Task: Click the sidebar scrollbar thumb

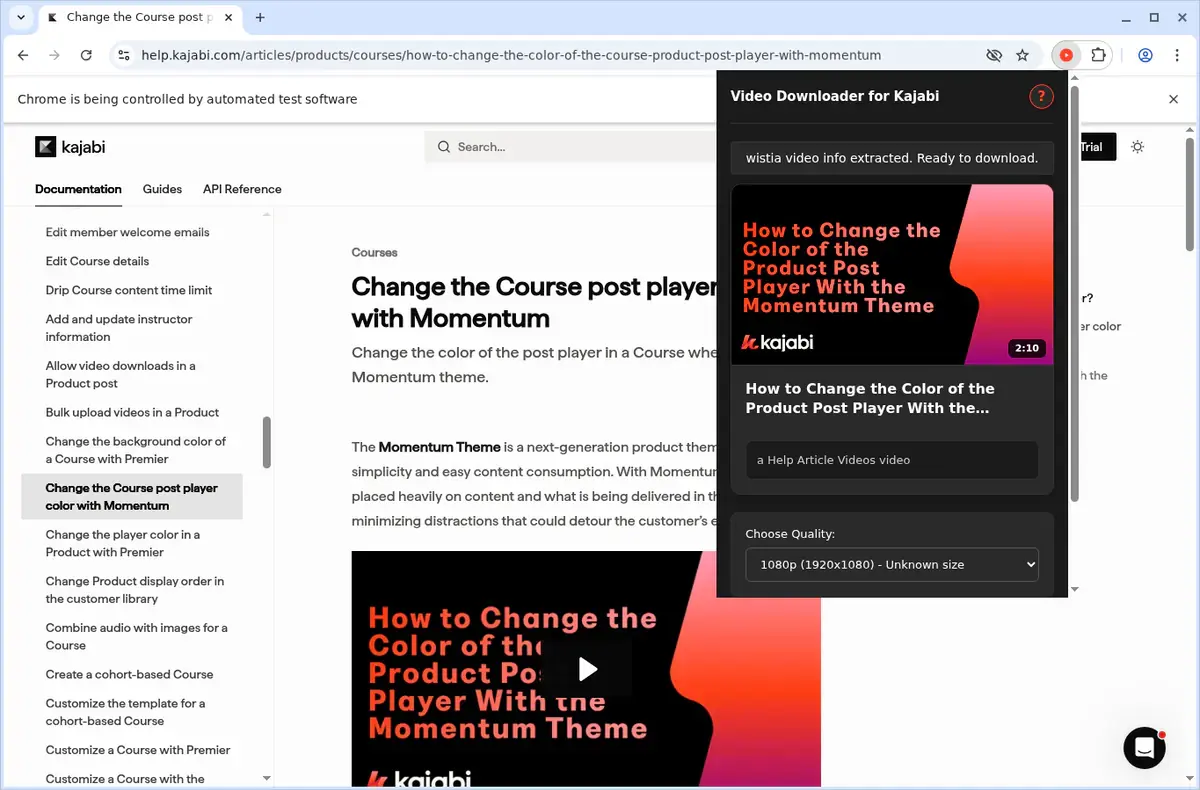Action: pyautogui.click(x=267, y=443)
